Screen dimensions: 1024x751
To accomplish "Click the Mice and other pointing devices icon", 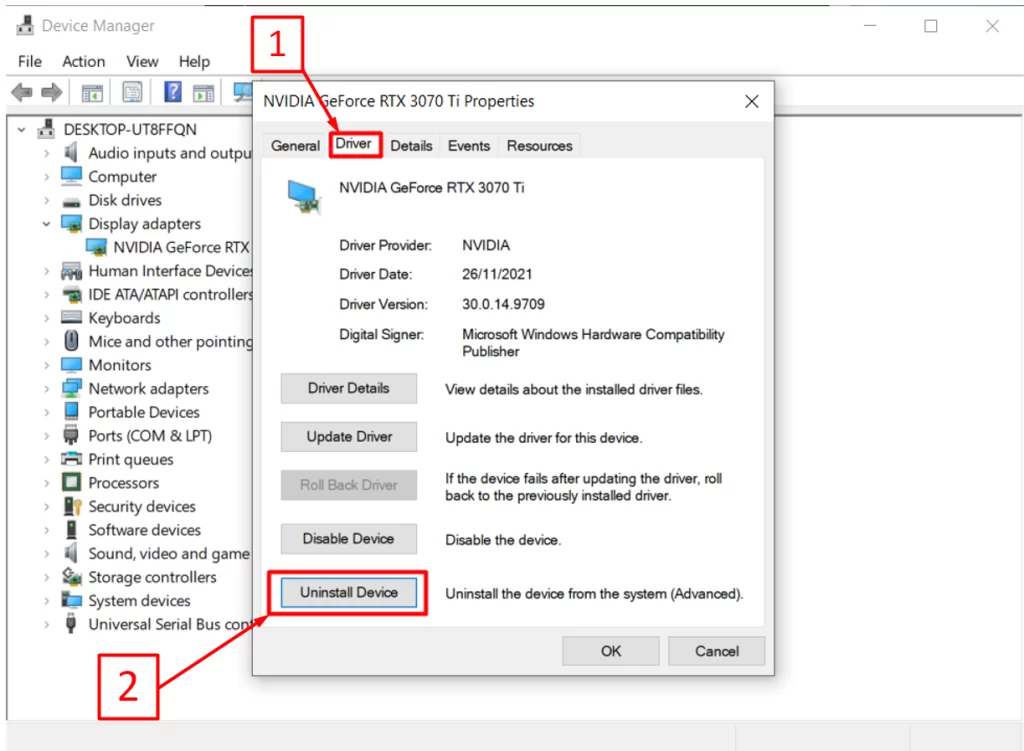I will 71,341.
